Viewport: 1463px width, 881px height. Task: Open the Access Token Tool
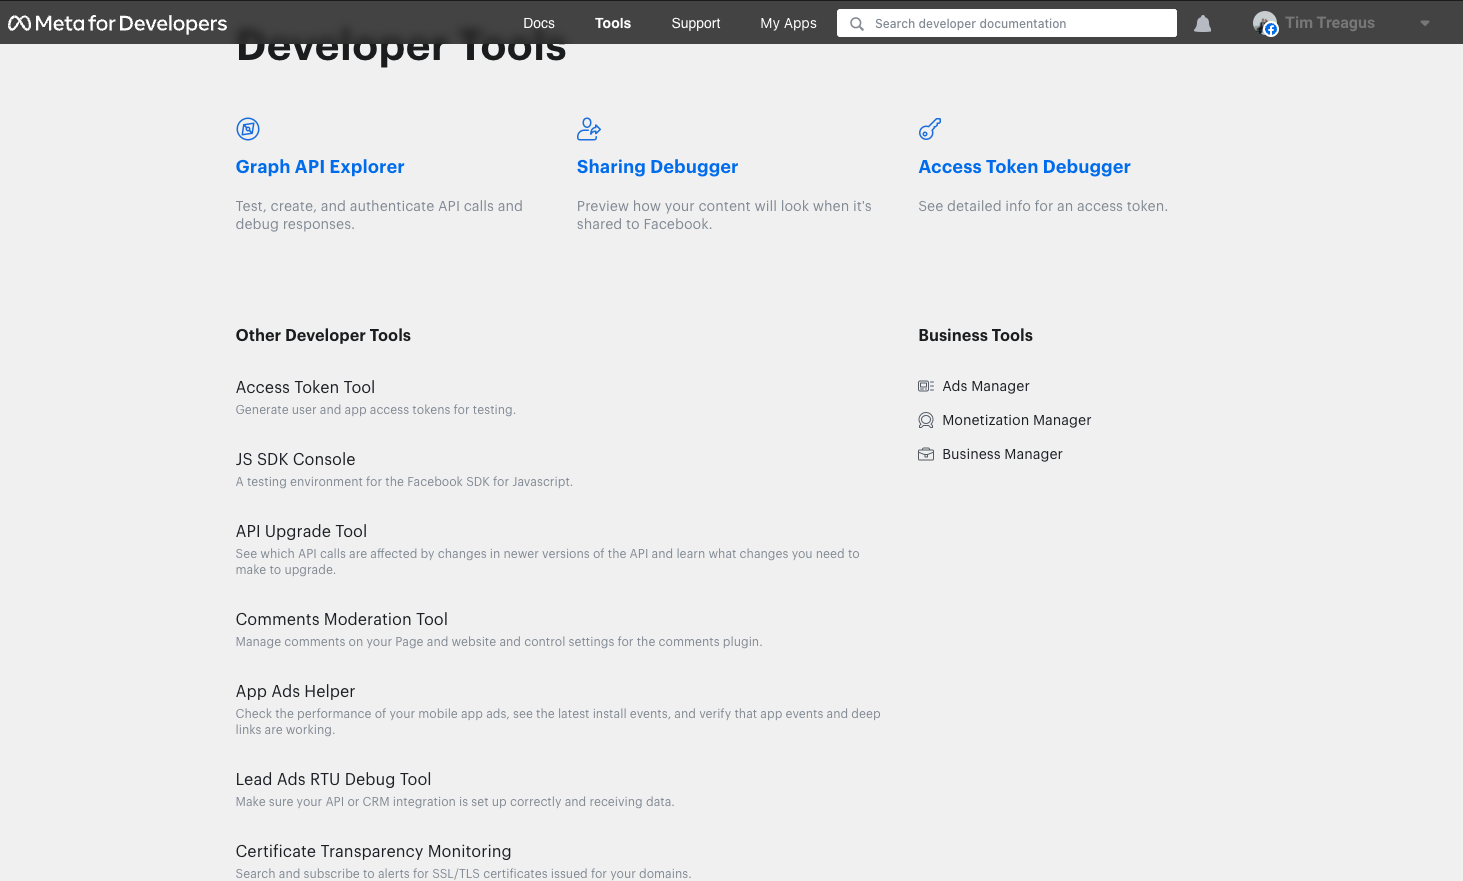point(305,387)
